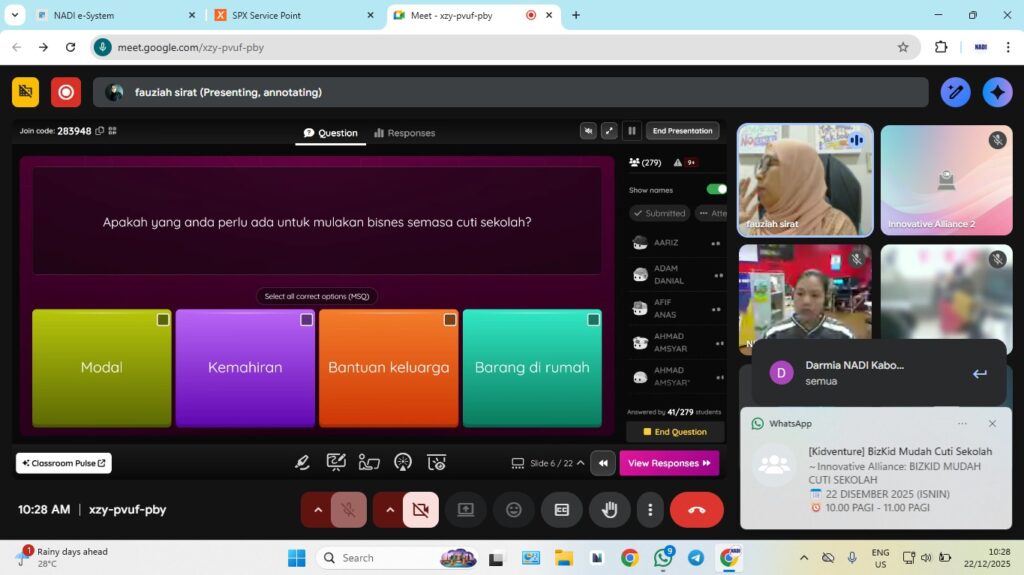This screenshot has height=575, width=1024.
Task: Switch to the Responses tab
Action: (404, 133)
